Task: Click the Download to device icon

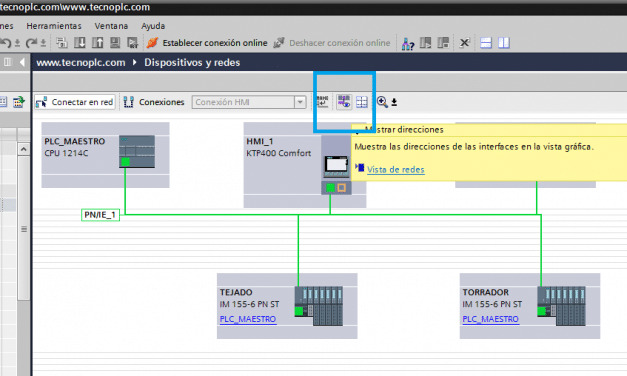Action: 80,43
